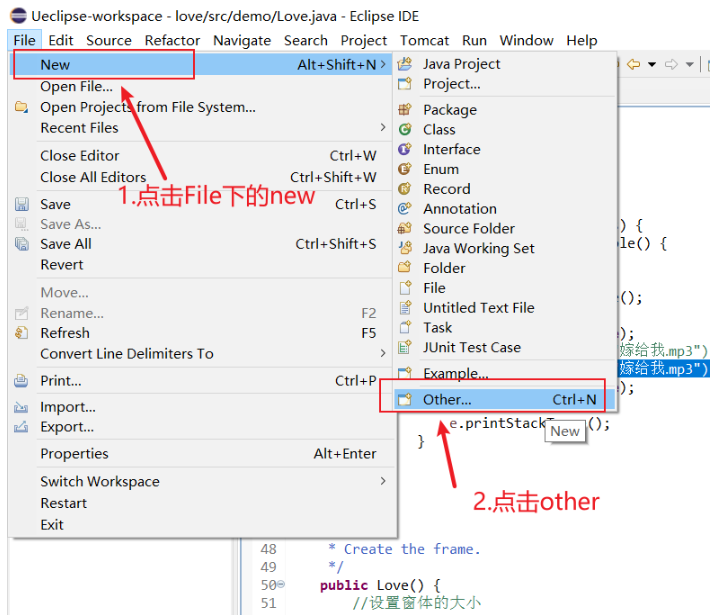Click the 'Class' label in New submenu
This screenshot has width=719, height=615.
click(439, 129)
